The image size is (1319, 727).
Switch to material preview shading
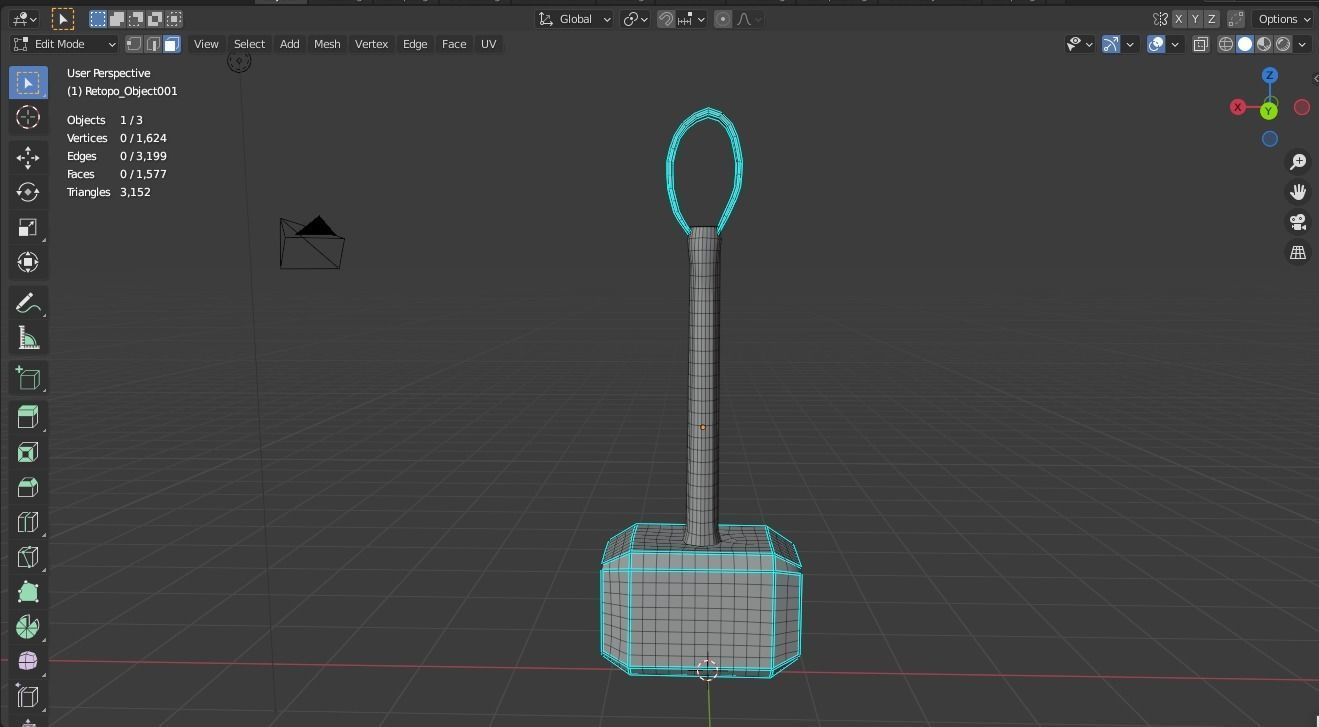(x=1264, y=44)
